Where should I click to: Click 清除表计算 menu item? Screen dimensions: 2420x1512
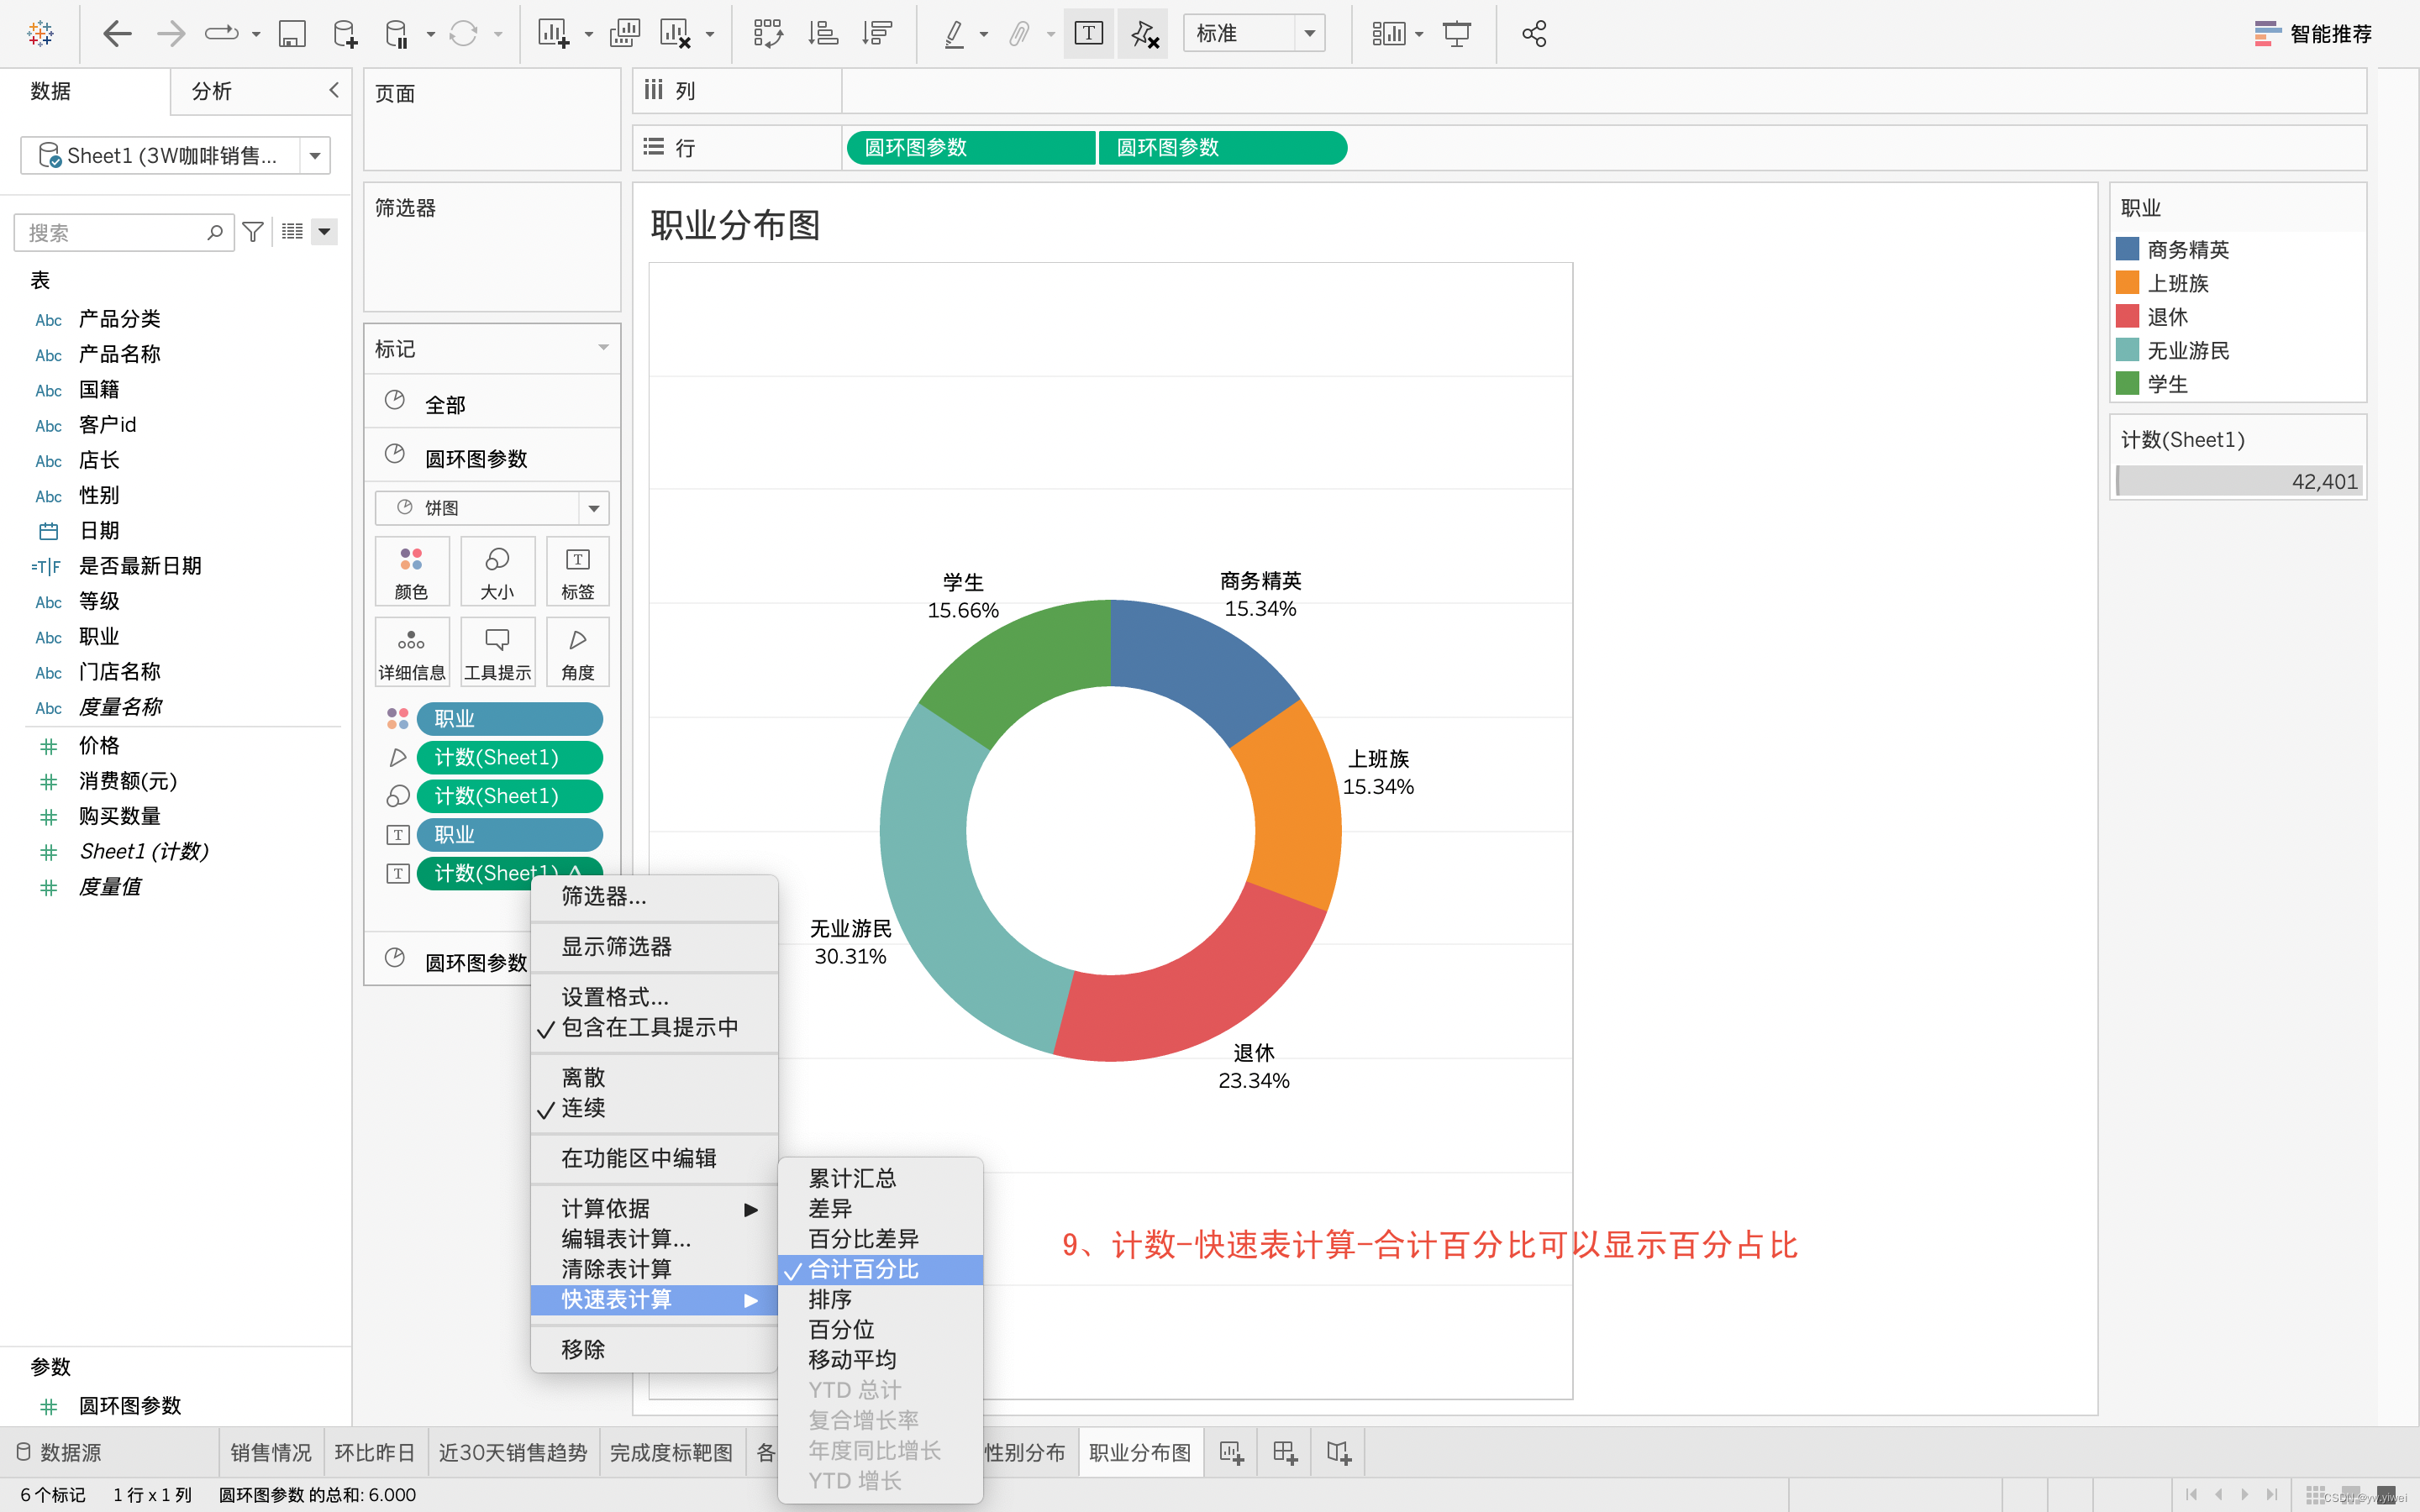pos(654,1269)
